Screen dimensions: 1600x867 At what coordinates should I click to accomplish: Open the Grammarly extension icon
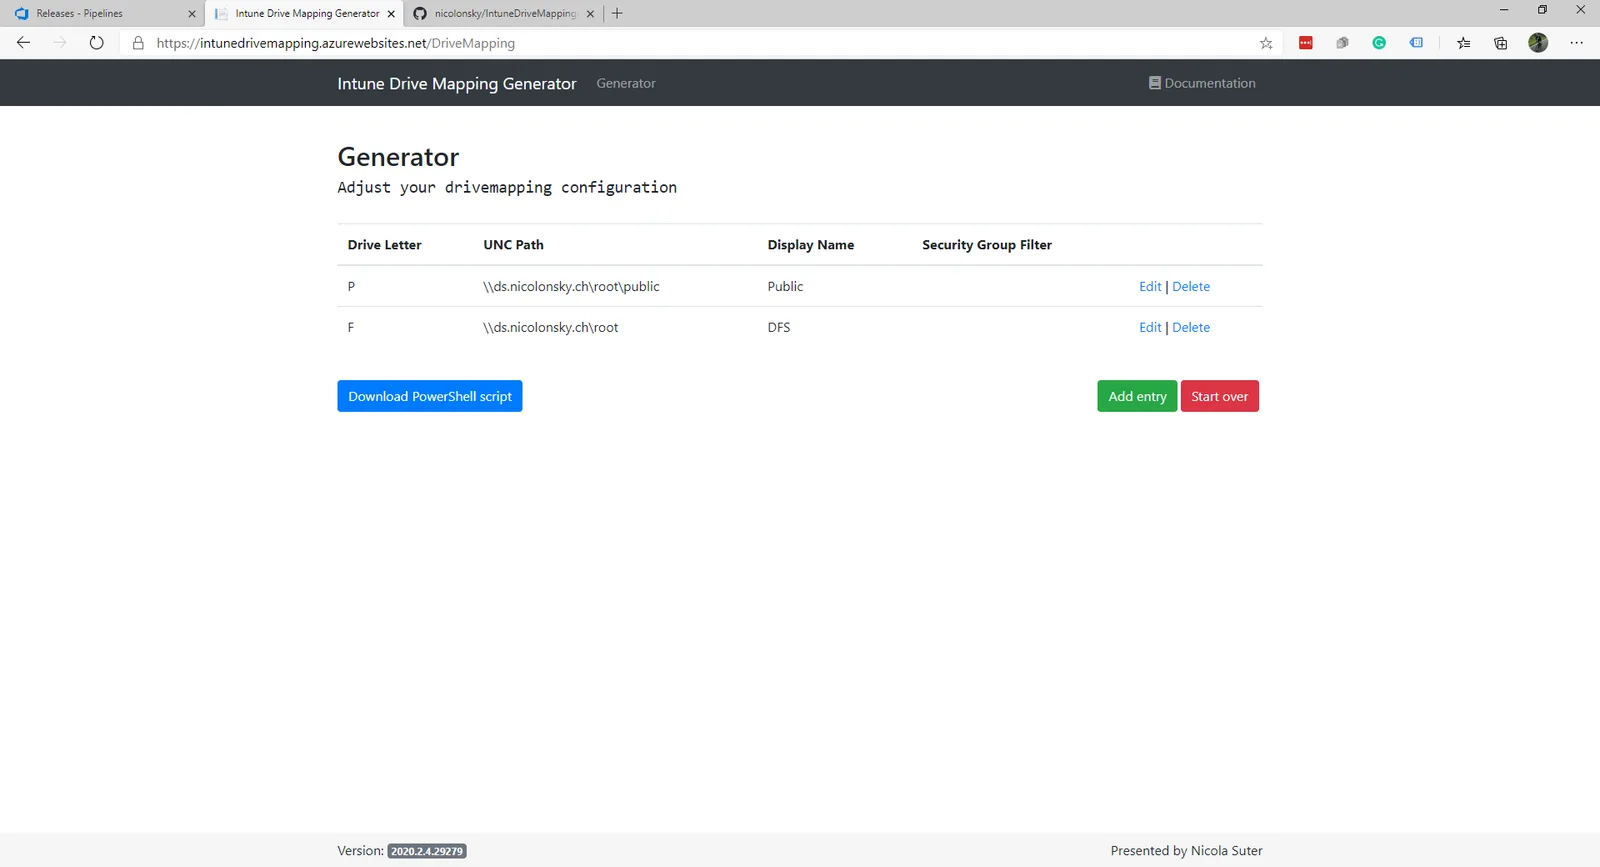pos(1379,43)
